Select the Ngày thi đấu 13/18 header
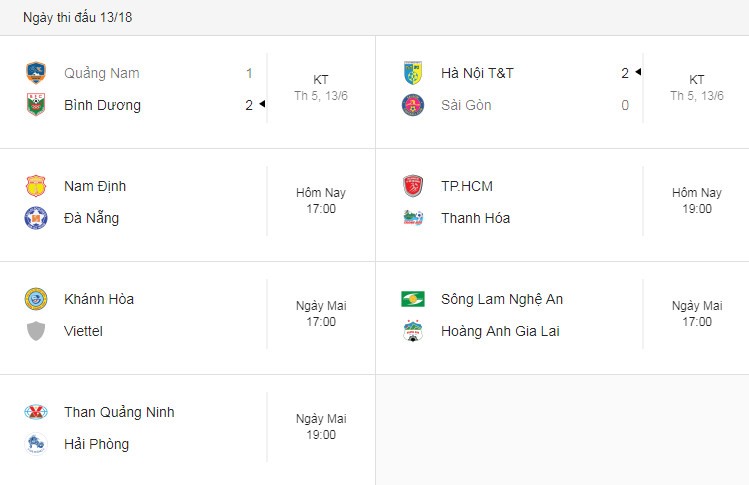The image size is (749, 485). click(x=77, y=17)
